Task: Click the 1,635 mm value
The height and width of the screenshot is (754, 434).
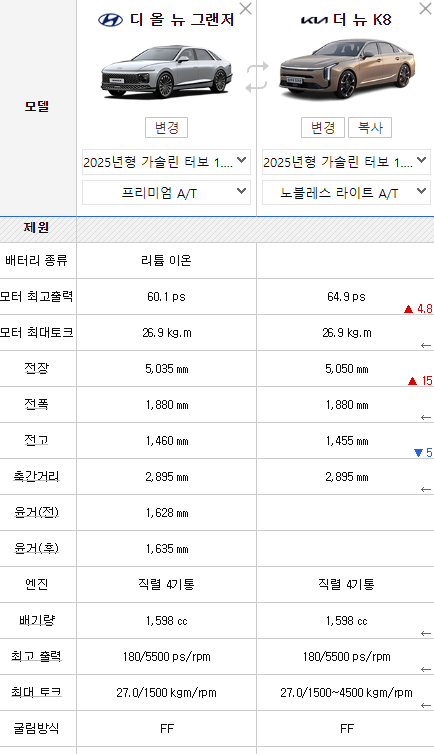Action: click(167, 549)
